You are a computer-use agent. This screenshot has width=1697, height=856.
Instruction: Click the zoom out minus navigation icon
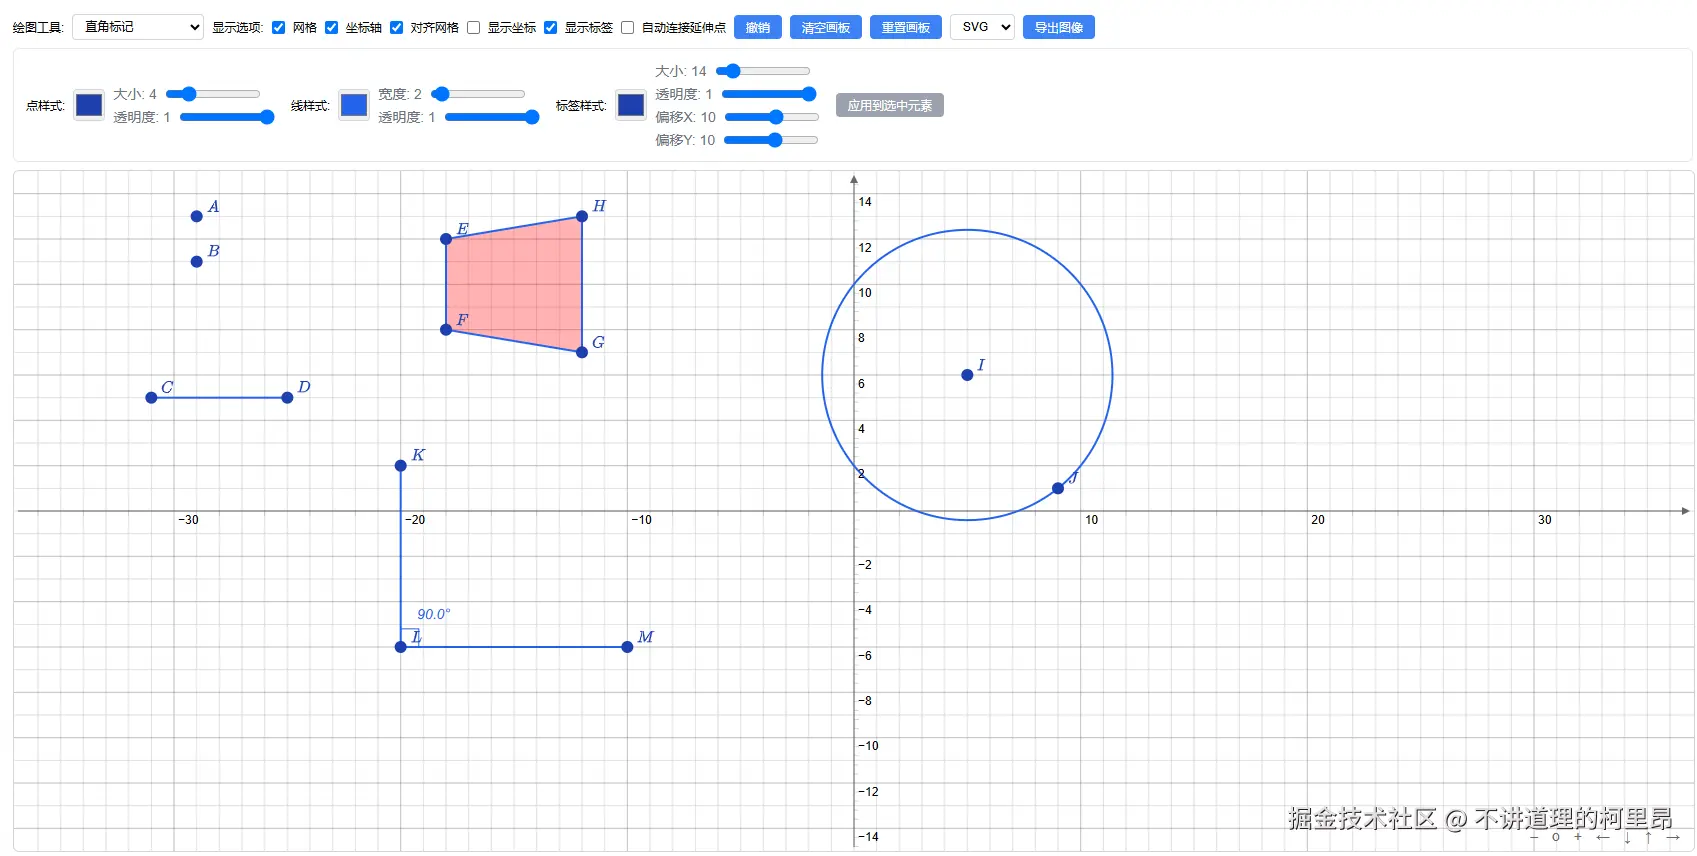pyautogui.click(x=1534, y=837)
